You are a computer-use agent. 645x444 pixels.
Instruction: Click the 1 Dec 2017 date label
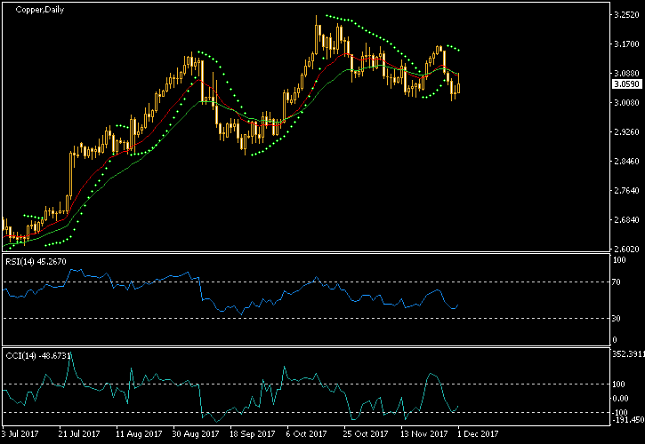(x=478, y=434)
